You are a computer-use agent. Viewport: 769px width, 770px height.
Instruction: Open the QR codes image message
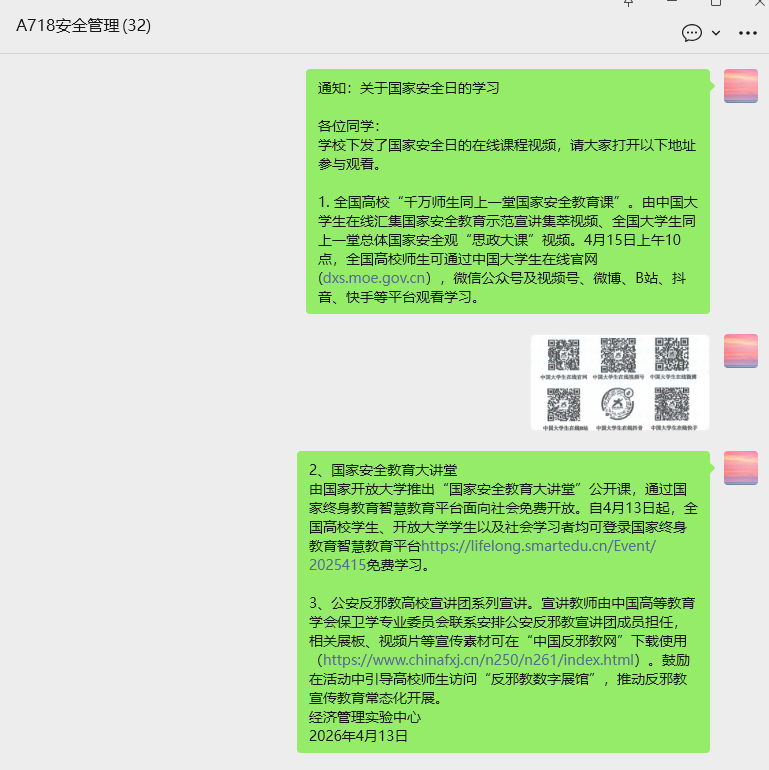click(619, 382)
